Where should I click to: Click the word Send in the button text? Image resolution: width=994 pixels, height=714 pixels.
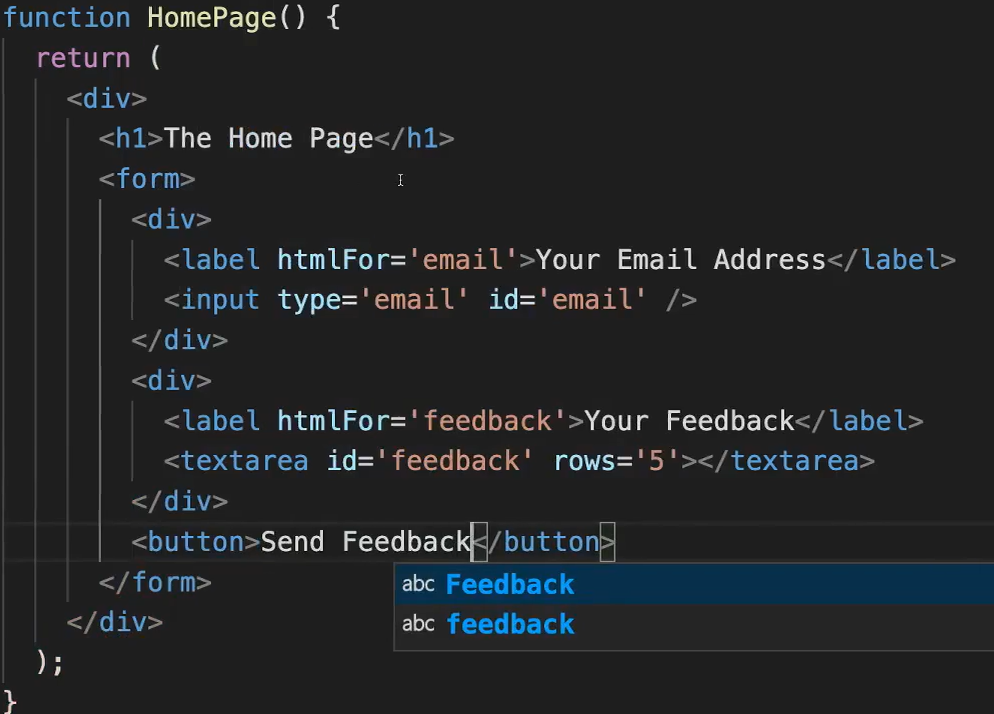click(292, 542)
